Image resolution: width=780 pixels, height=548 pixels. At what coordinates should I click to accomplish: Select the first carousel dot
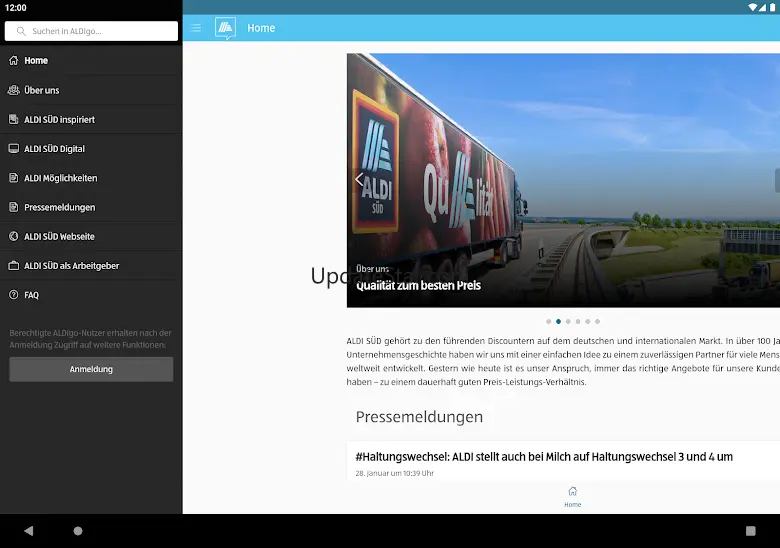pos(549,322)
